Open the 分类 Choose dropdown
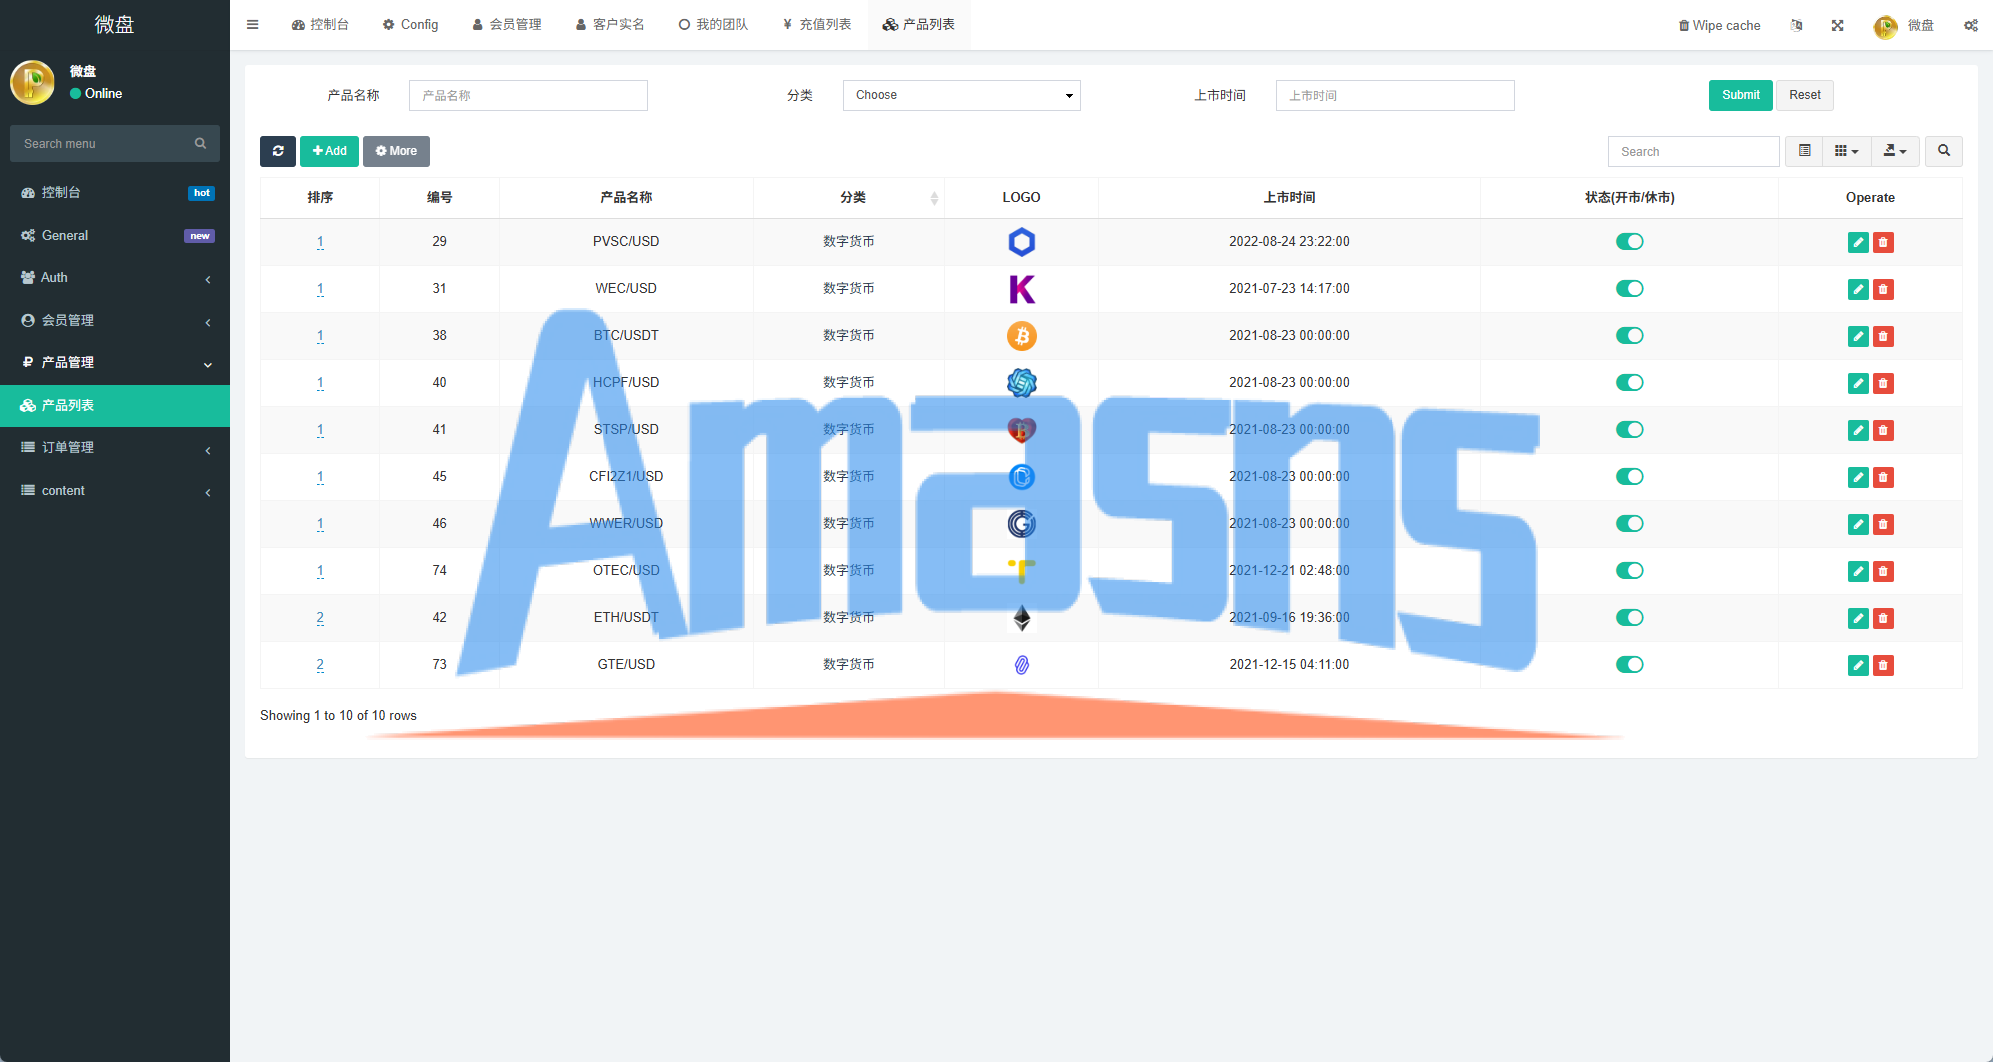The image size is (1993, 1062). point(961,95)
